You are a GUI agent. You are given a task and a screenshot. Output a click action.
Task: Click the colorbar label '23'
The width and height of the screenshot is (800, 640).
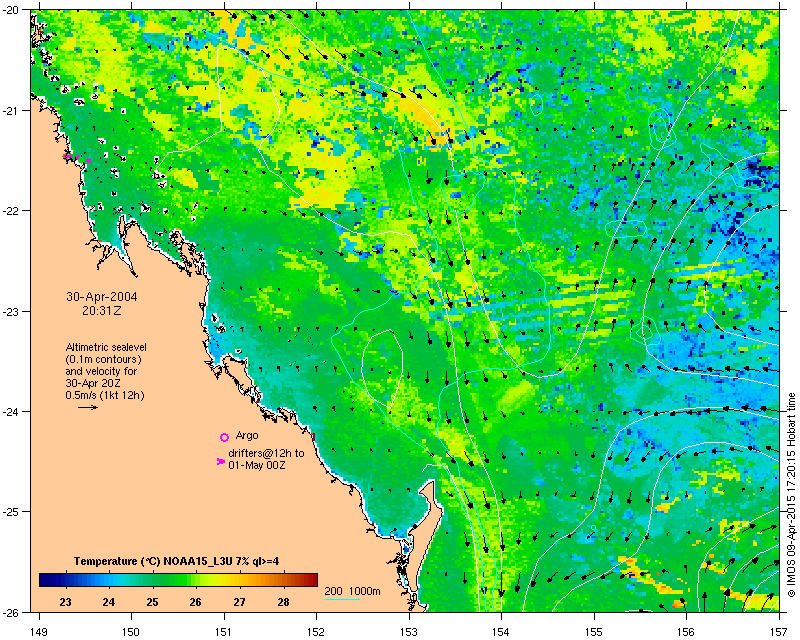[65, 602]
